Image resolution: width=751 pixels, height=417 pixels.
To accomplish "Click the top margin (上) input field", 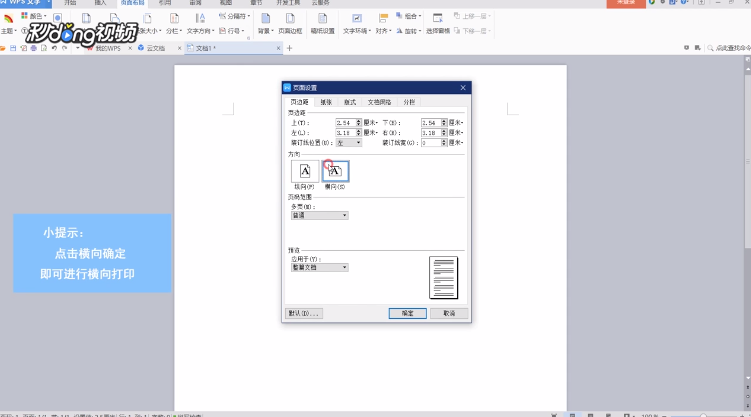I will pyautogui.click(x=345, y=123).
